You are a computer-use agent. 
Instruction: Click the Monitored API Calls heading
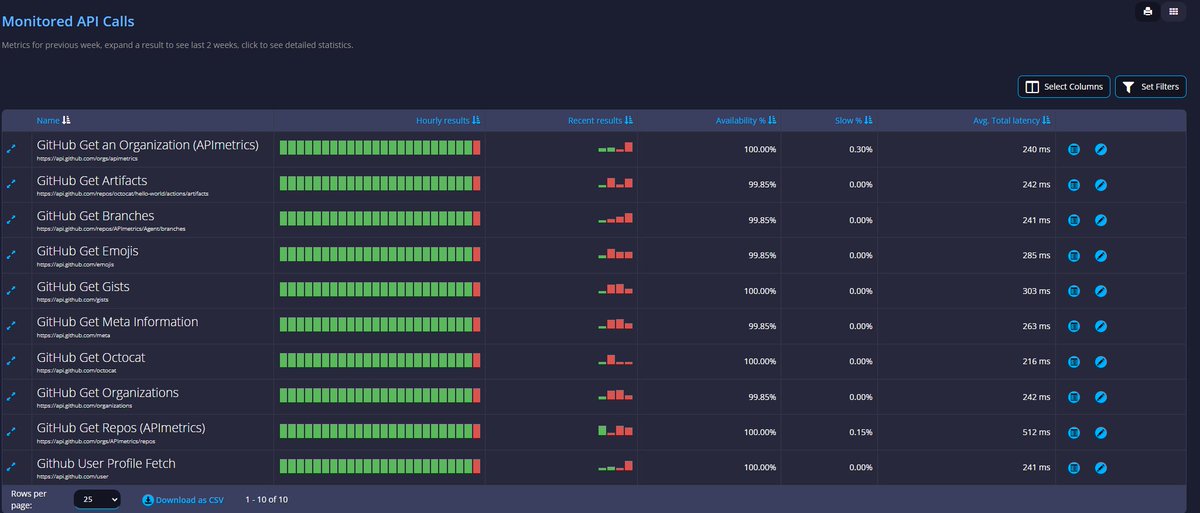point(68,21)
